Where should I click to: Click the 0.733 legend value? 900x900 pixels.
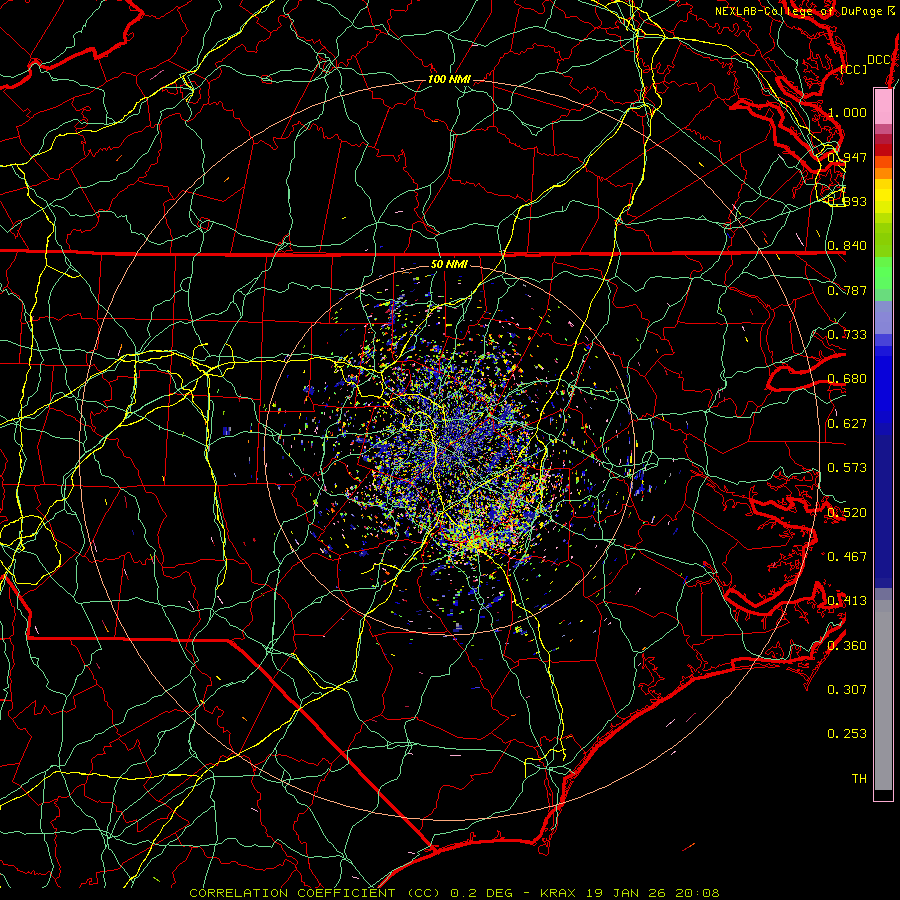(x=847, y=335)
